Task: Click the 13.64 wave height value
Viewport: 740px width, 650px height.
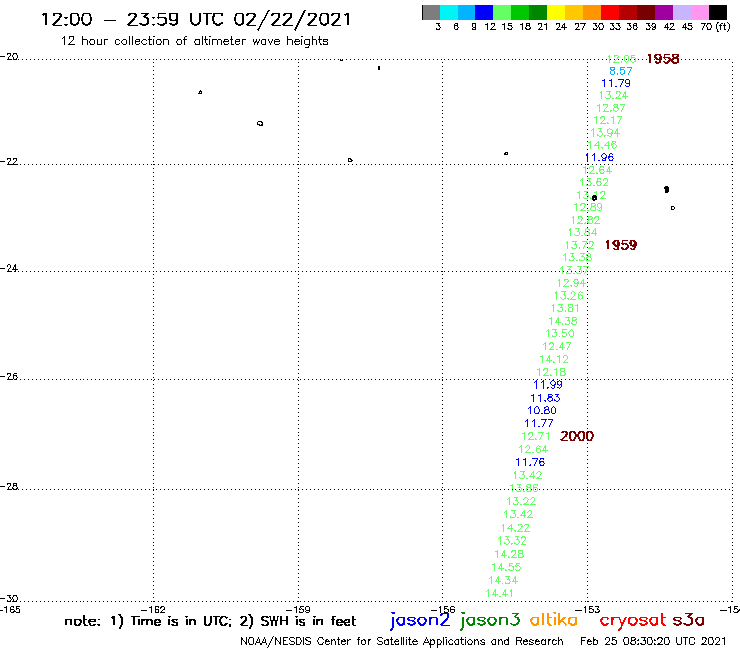Action: pos(582,232)
